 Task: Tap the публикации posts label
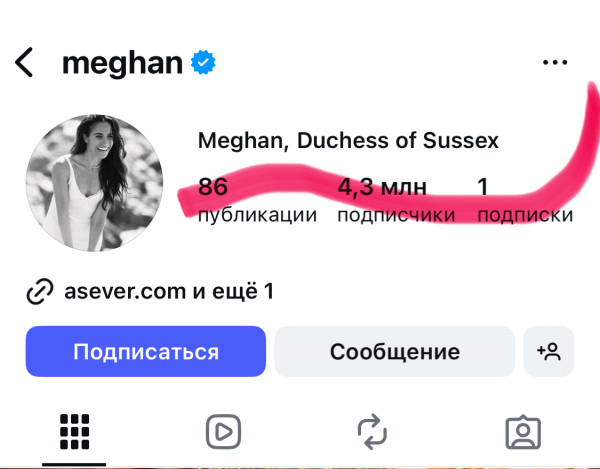point(257,215)
